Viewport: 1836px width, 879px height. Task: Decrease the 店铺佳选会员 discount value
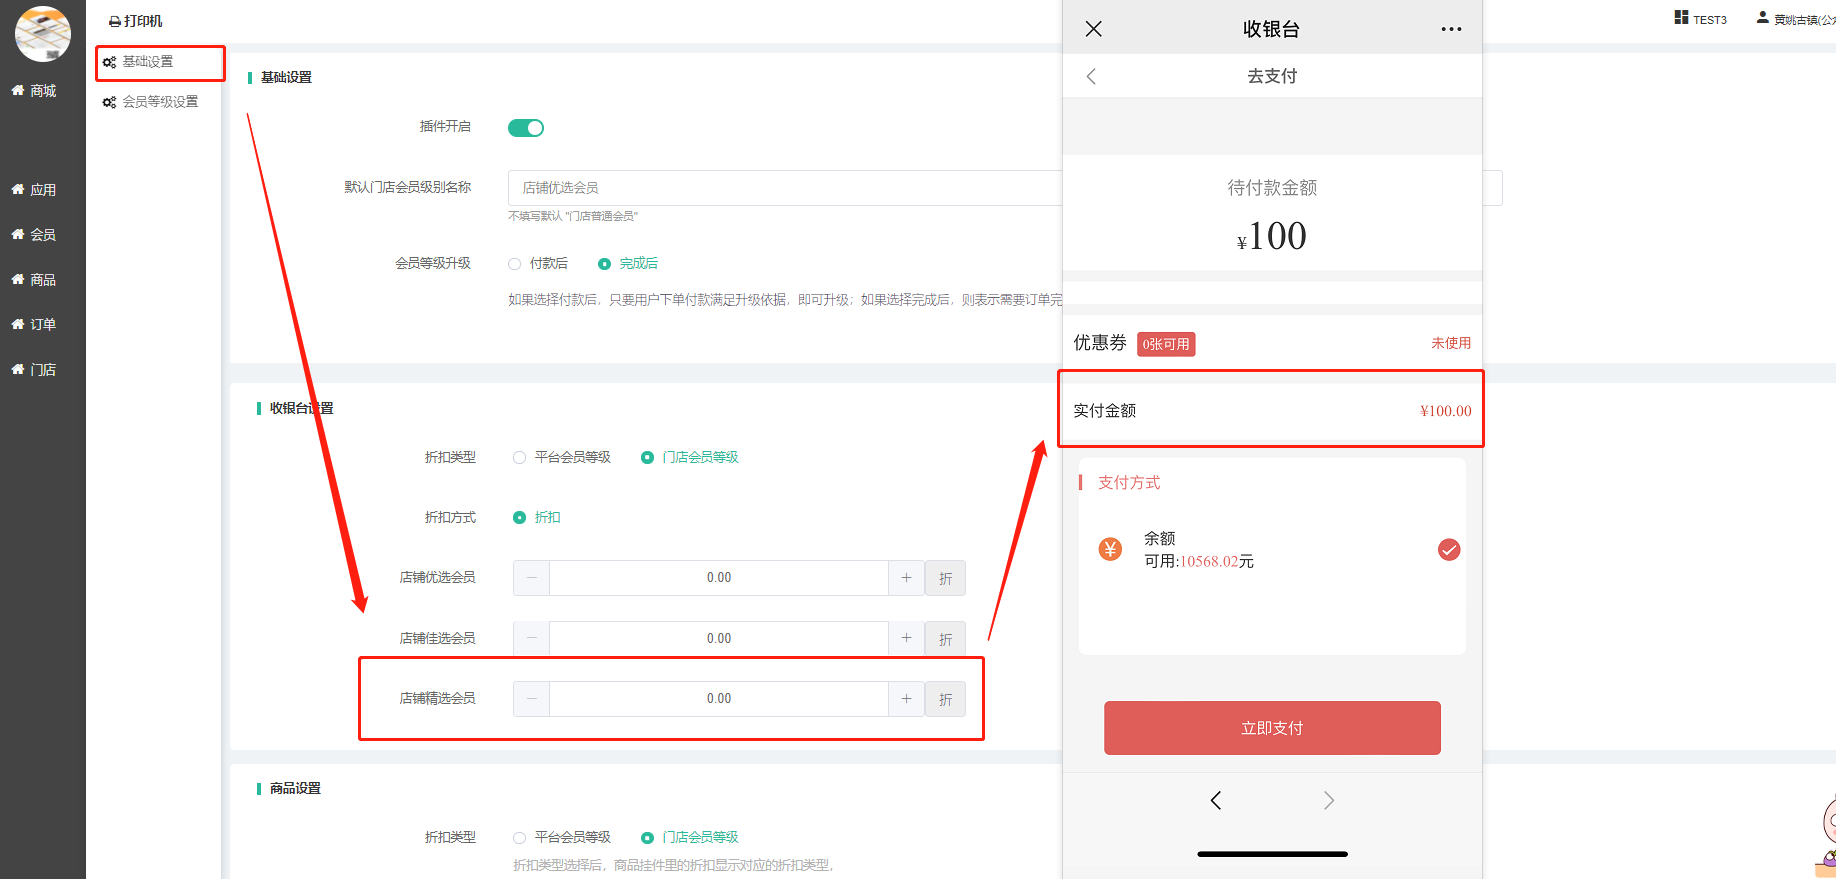531,639
